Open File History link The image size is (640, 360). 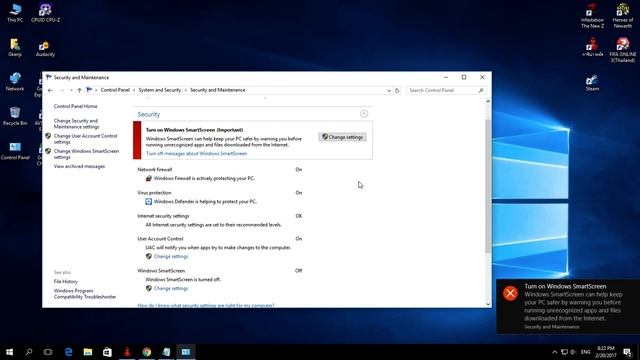[65, 281]
